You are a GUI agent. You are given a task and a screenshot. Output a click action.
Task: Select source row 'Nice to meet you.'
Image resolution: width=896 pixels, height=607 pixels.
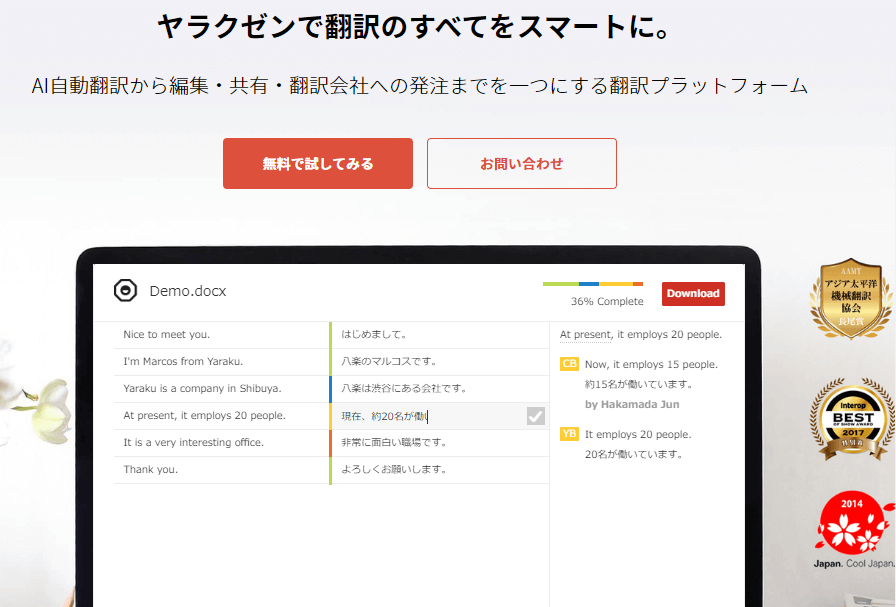click(x=222, y=335)
